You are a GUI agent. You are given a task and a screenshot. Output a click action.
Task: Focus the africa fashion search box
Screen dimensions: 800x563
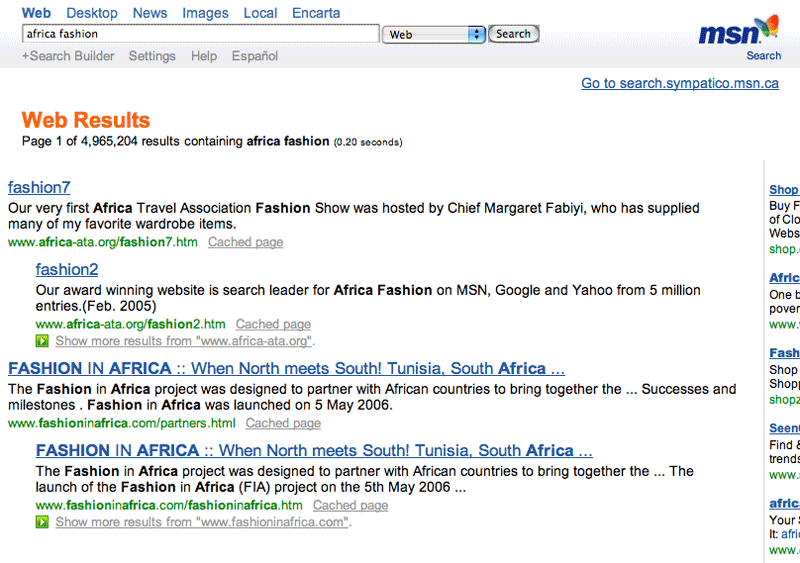(x=201, y=34)
